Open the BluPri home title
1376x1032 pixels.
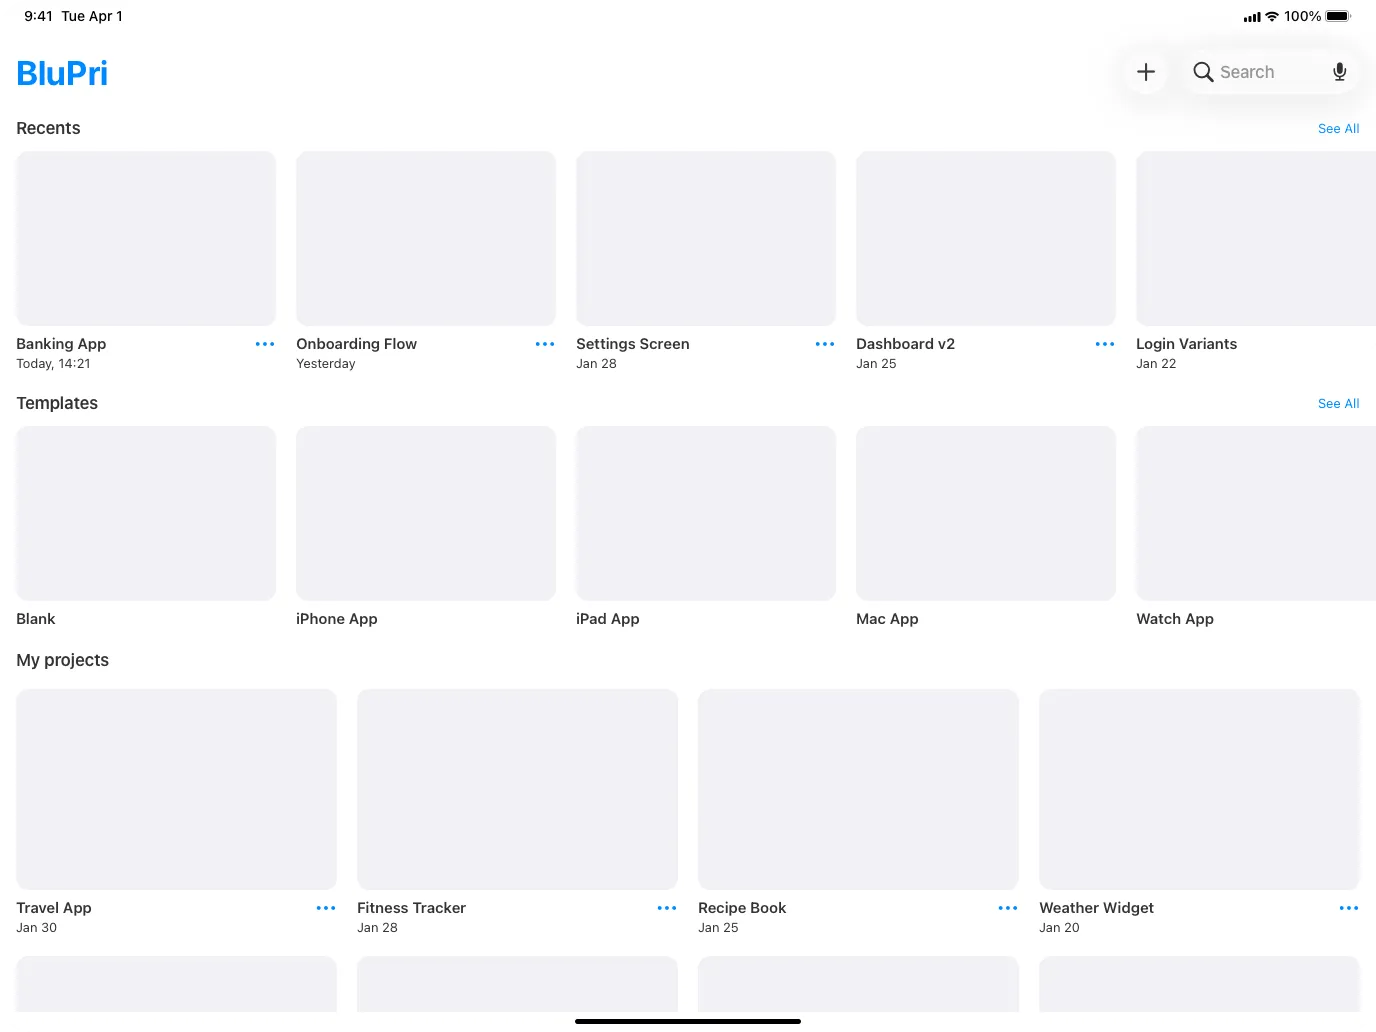(x=62, y=72)
